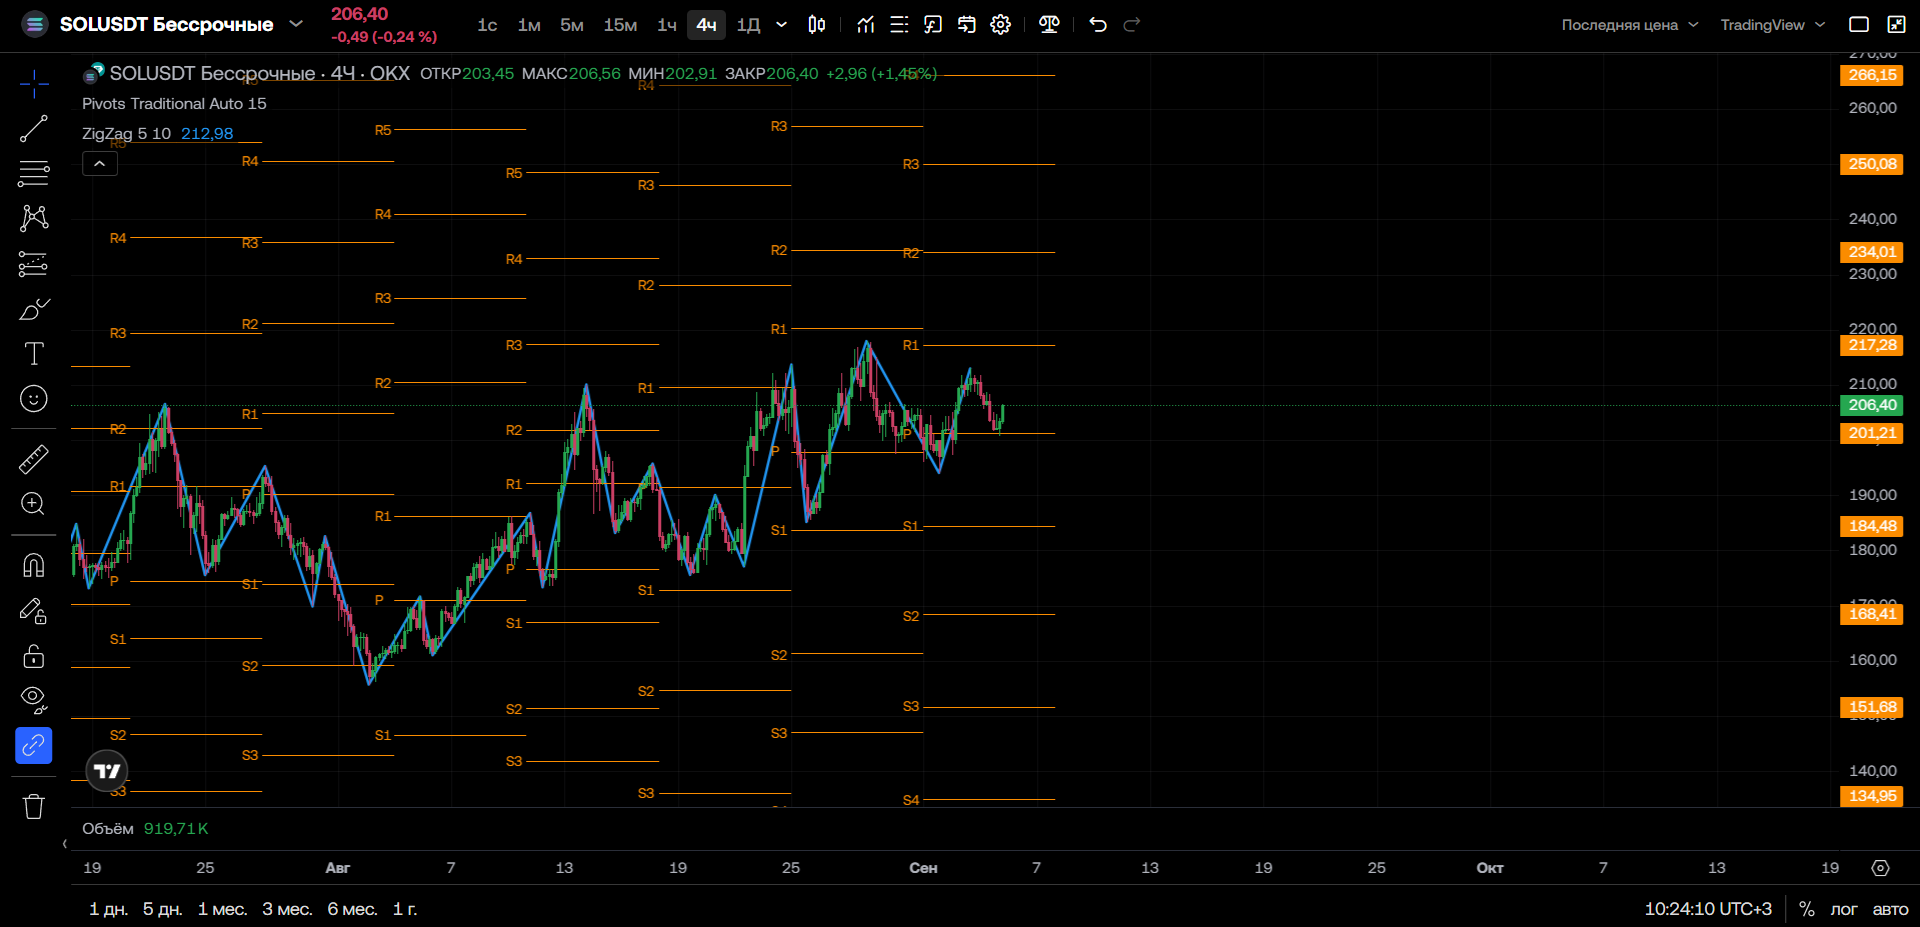Switch to the 1м timeframe
The width and height of the screenshot is (1920, 927).
529,25
